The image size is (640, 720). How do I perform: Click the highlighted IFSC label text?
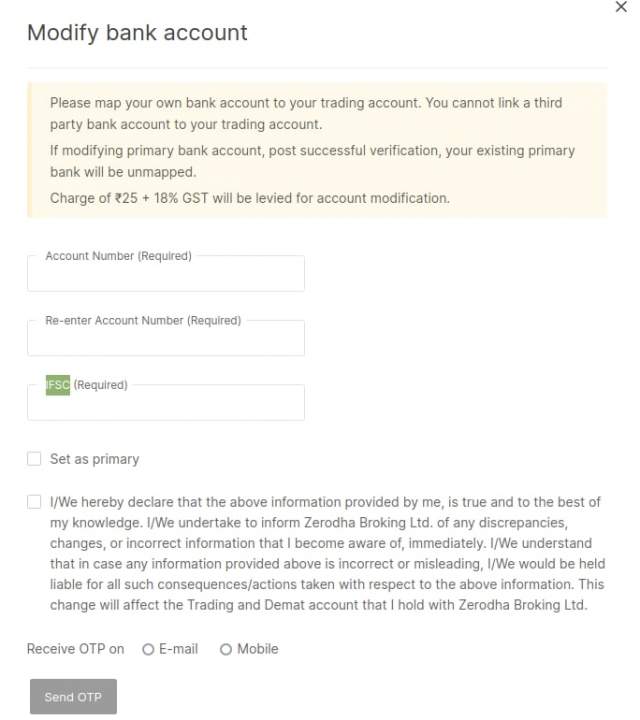coord(58,385)
